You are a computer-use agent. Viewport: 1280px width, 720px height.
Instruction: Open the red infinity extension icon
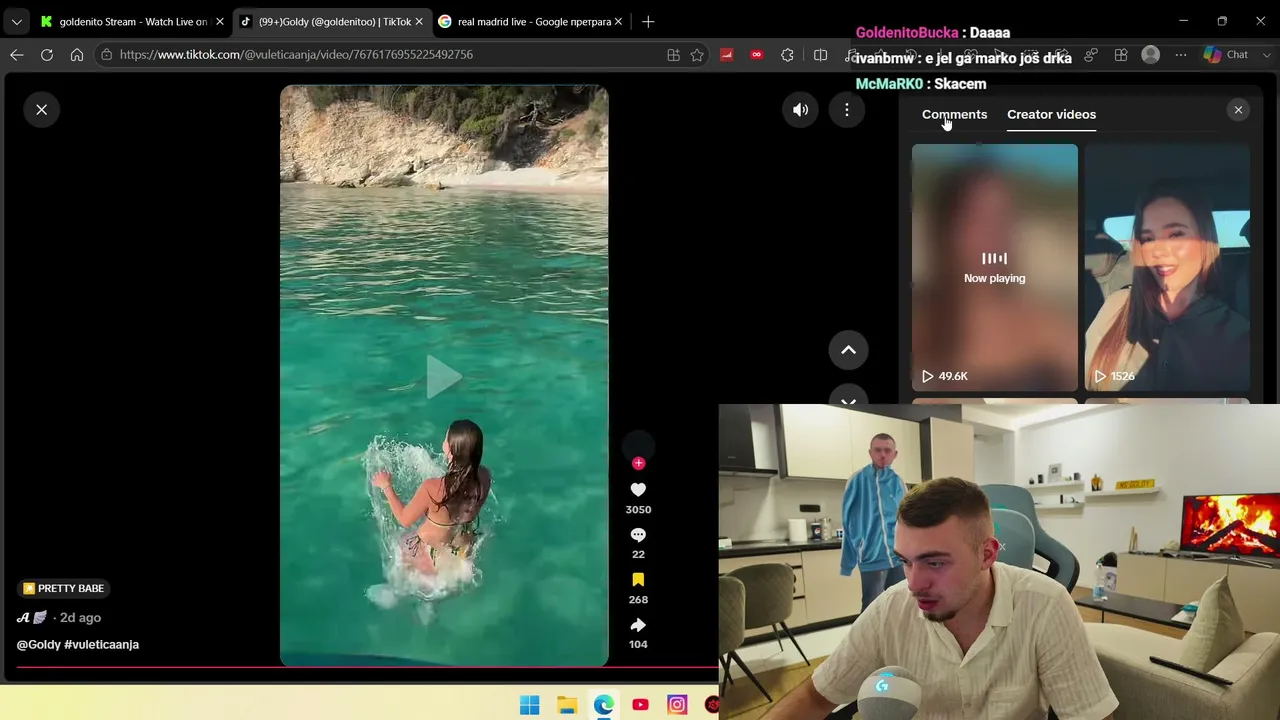(757, 55)
